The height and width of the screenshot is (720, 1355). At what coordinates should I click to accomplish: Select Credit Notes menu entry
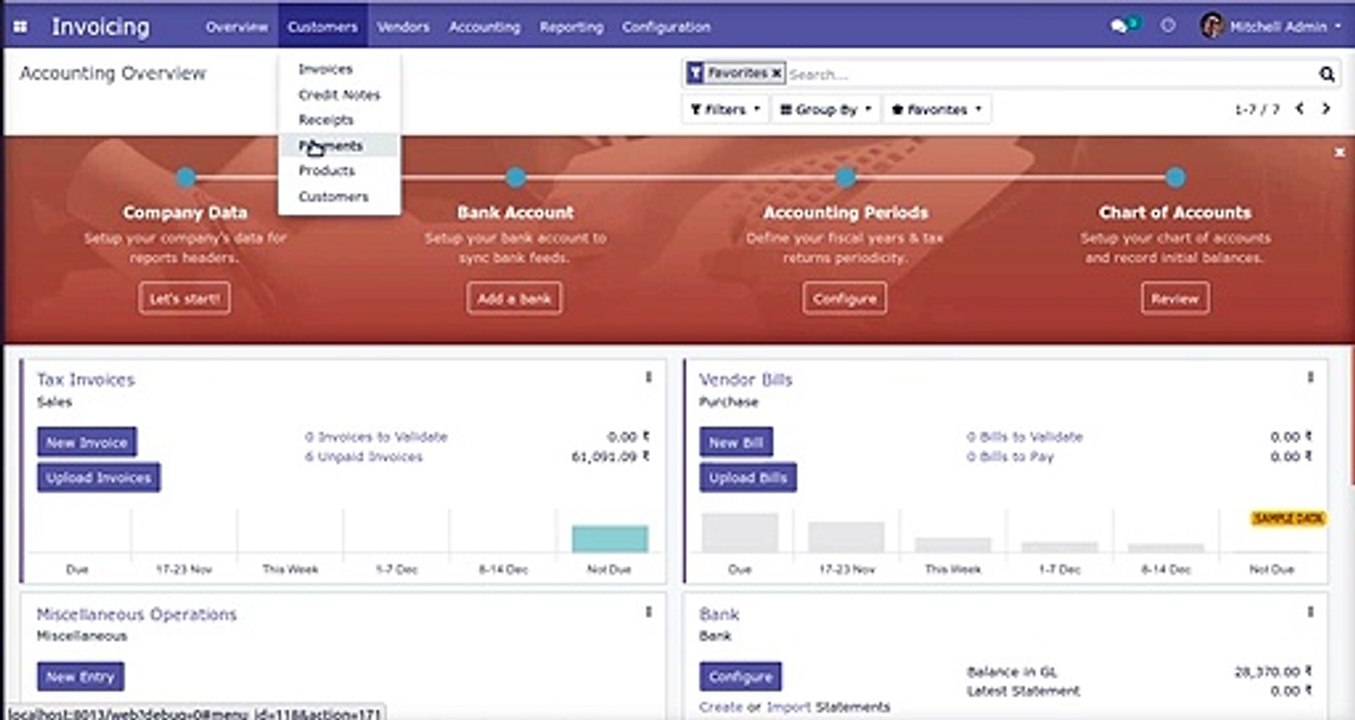point(339,95)
